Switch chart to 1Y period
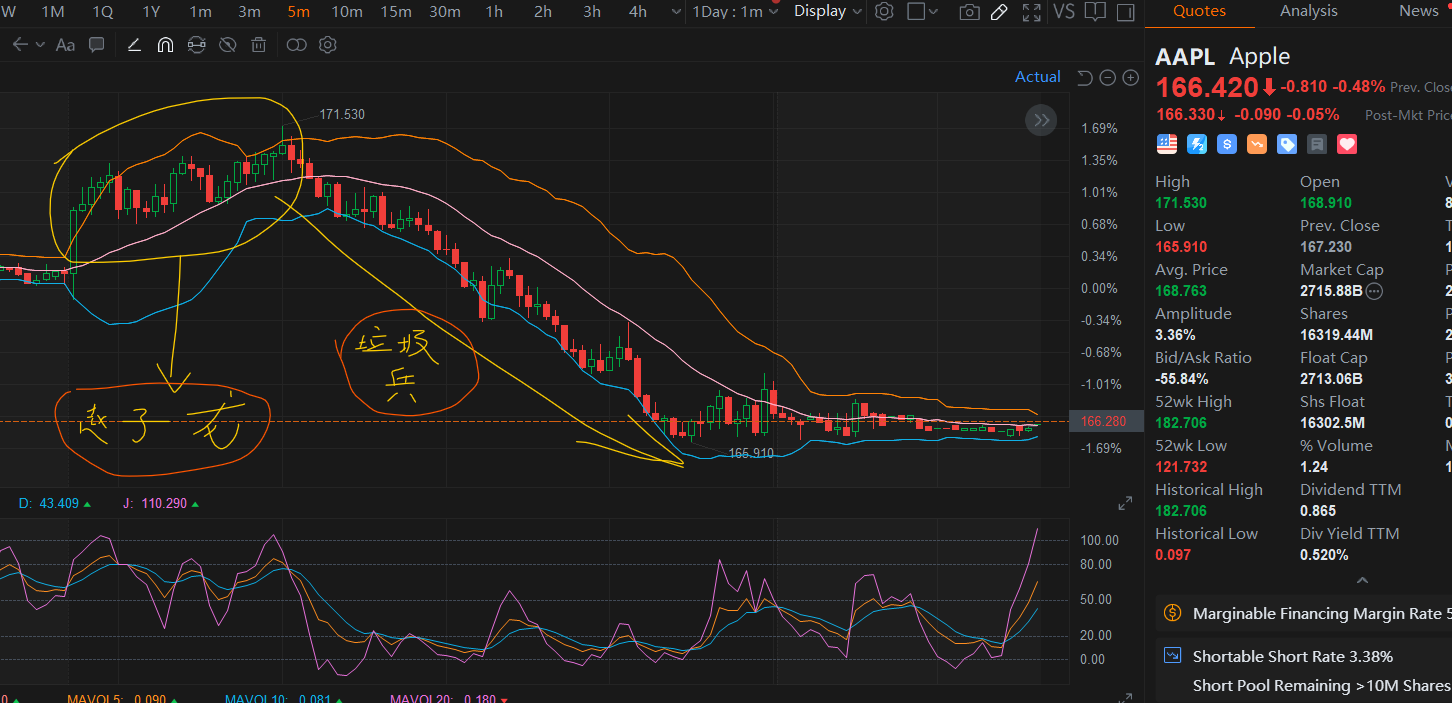 coord(151,12)
